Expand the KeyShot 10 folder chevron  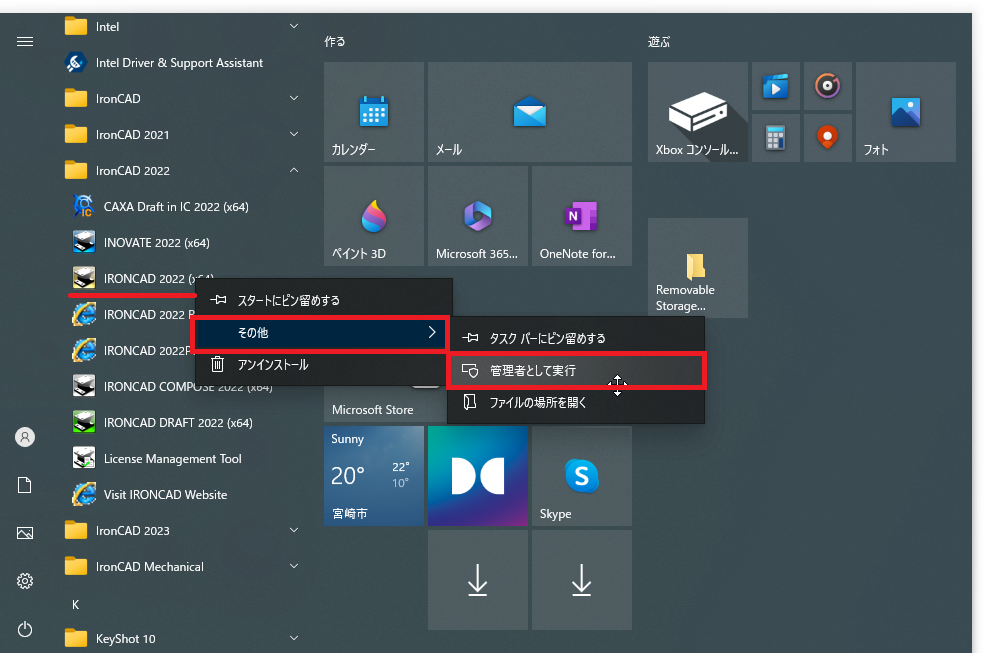[293, 639]
